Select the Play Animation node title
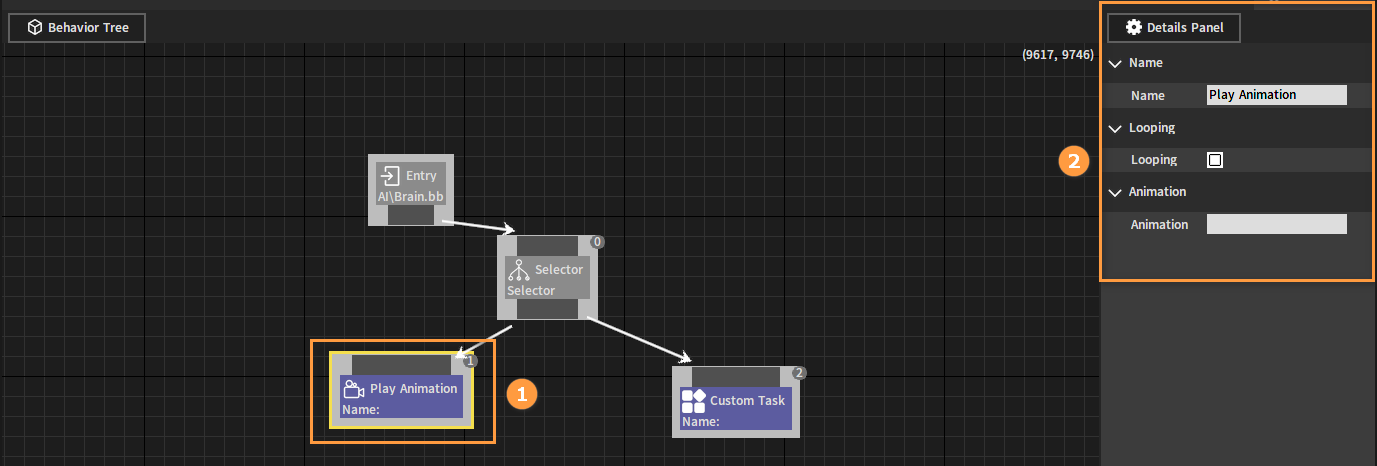The image size is (1377, 466). (x=414, y=389)
